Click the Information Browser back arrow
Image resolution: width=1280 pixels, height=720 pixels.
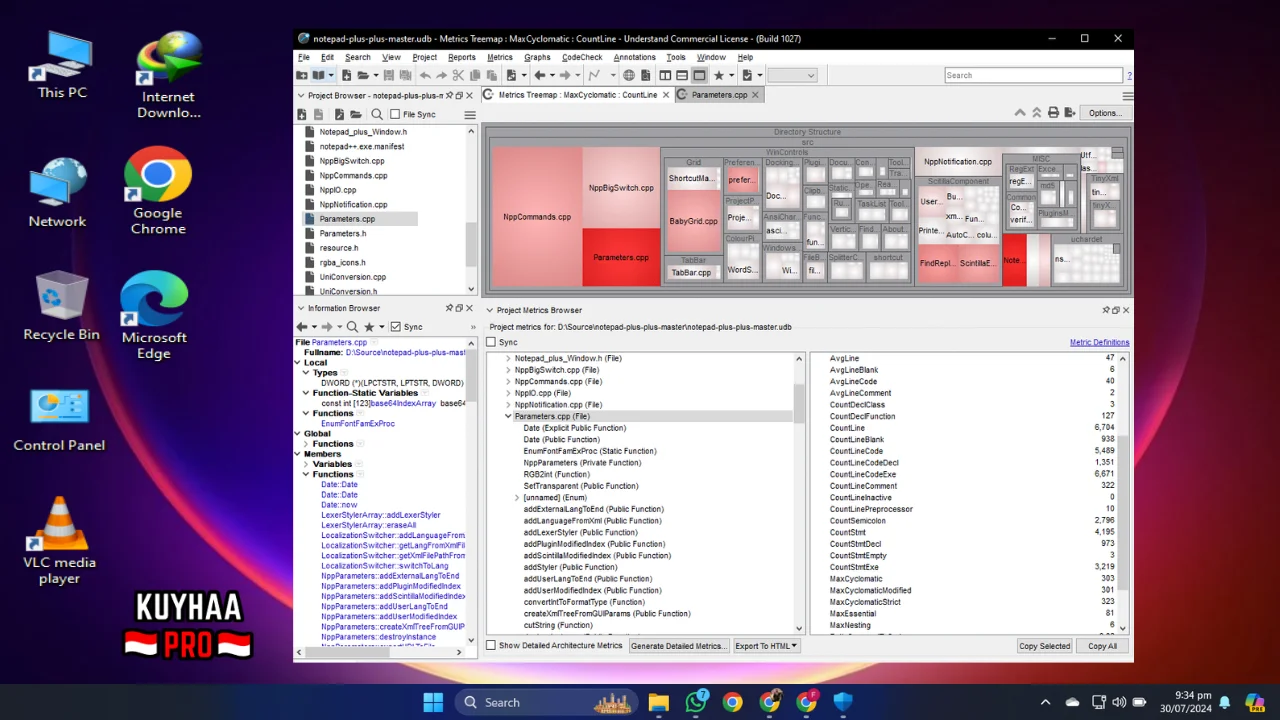302,327
